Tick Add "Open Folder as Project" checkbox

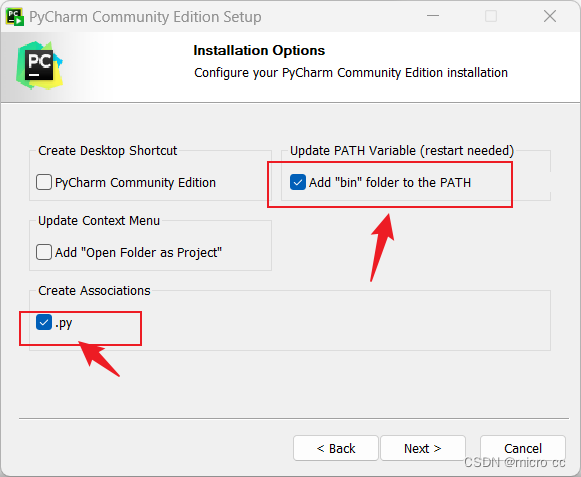(44, 252)
